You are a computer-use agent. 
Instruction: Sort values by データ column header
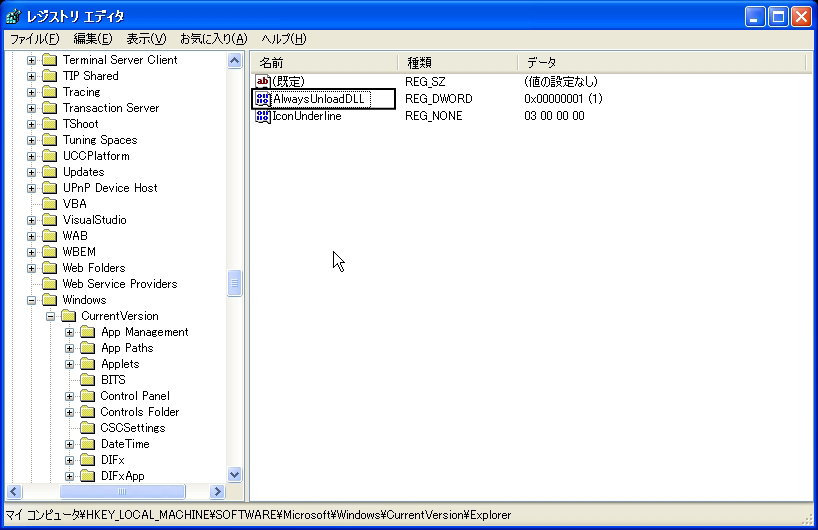coord(662,63)
